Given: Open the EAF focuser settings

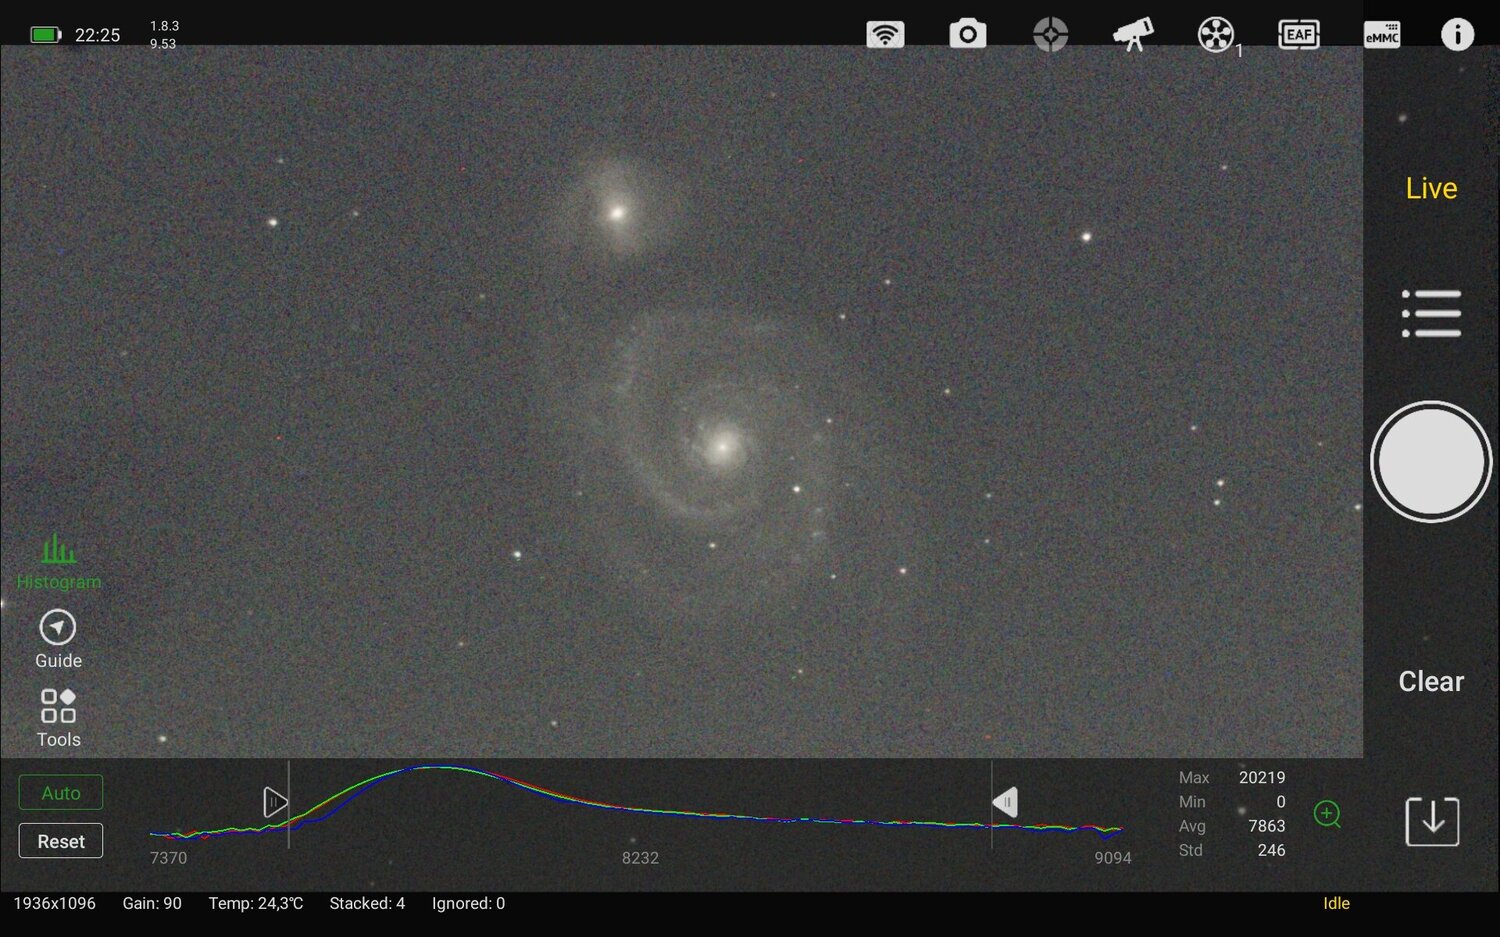Looking at the screenshot, I should coord(1298,34).
